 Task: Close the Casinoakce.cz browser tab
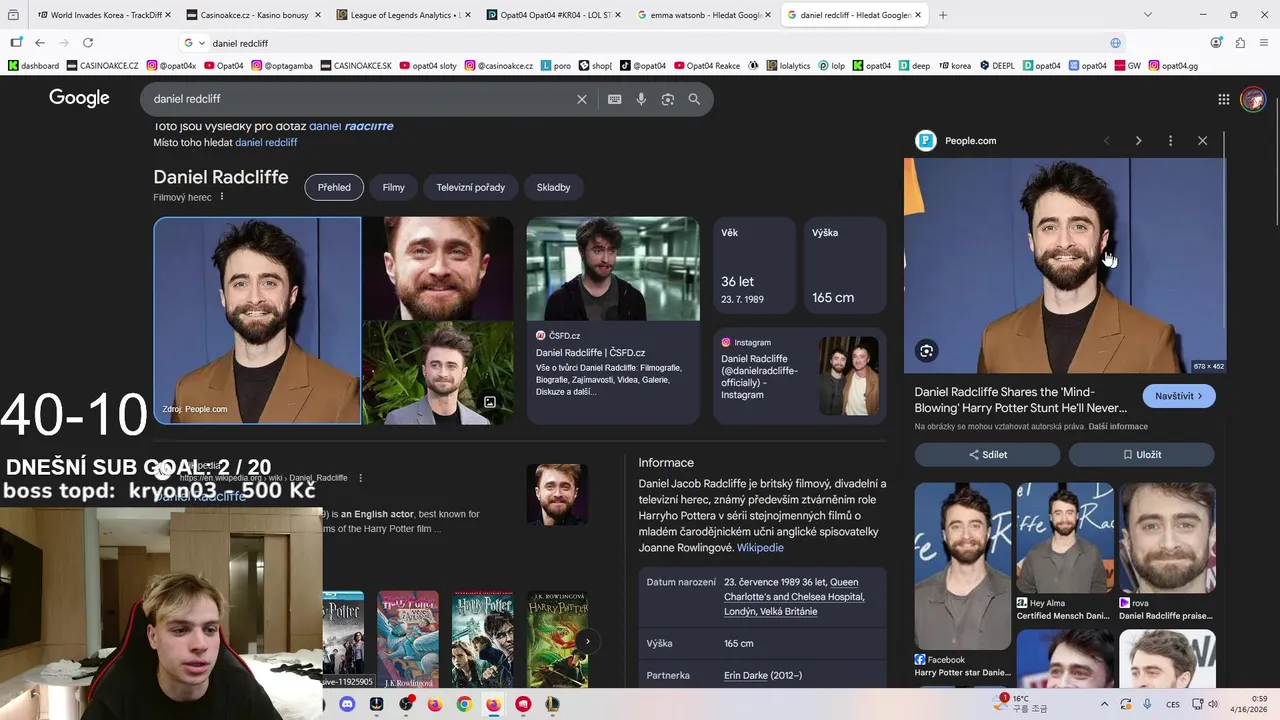(317, 15)
